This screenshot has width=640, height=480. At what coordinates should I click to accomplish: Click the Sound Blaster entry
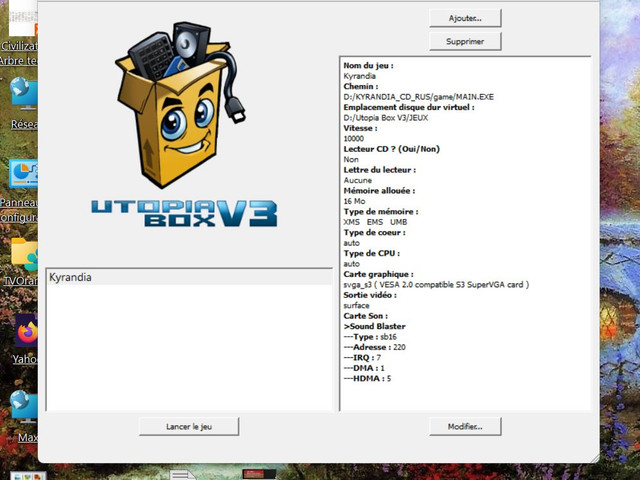374,327
